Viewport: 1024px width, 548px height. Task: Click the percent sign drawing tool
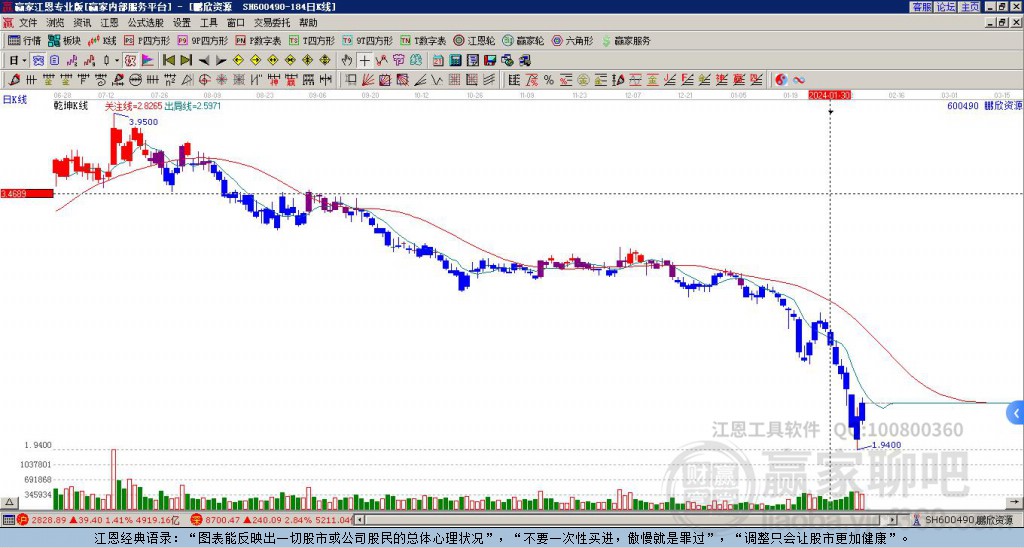[x=549, y=80]
